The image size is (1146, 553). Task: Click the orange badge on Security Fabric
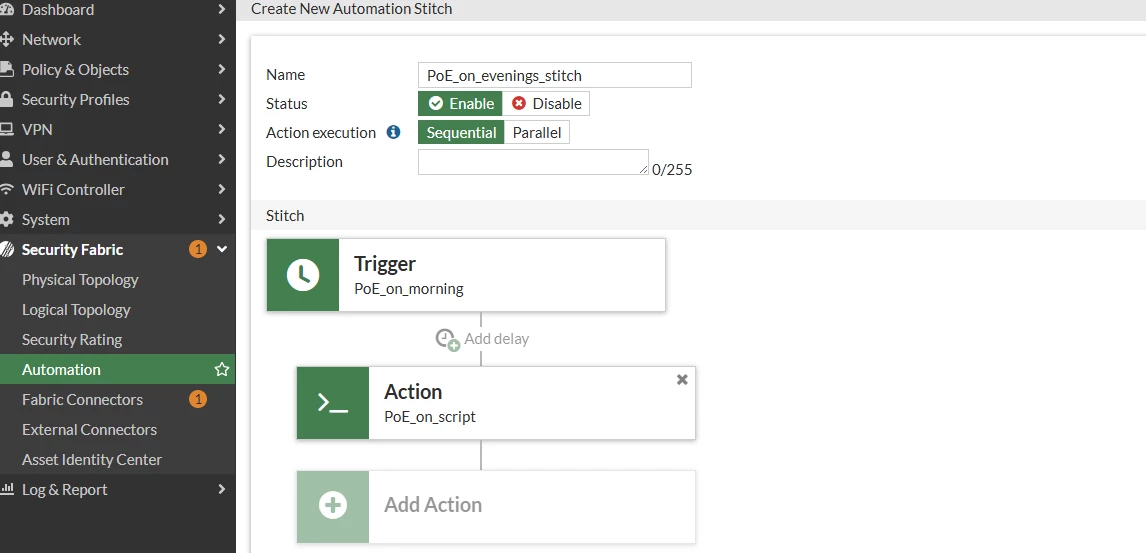tap(197, 249)
